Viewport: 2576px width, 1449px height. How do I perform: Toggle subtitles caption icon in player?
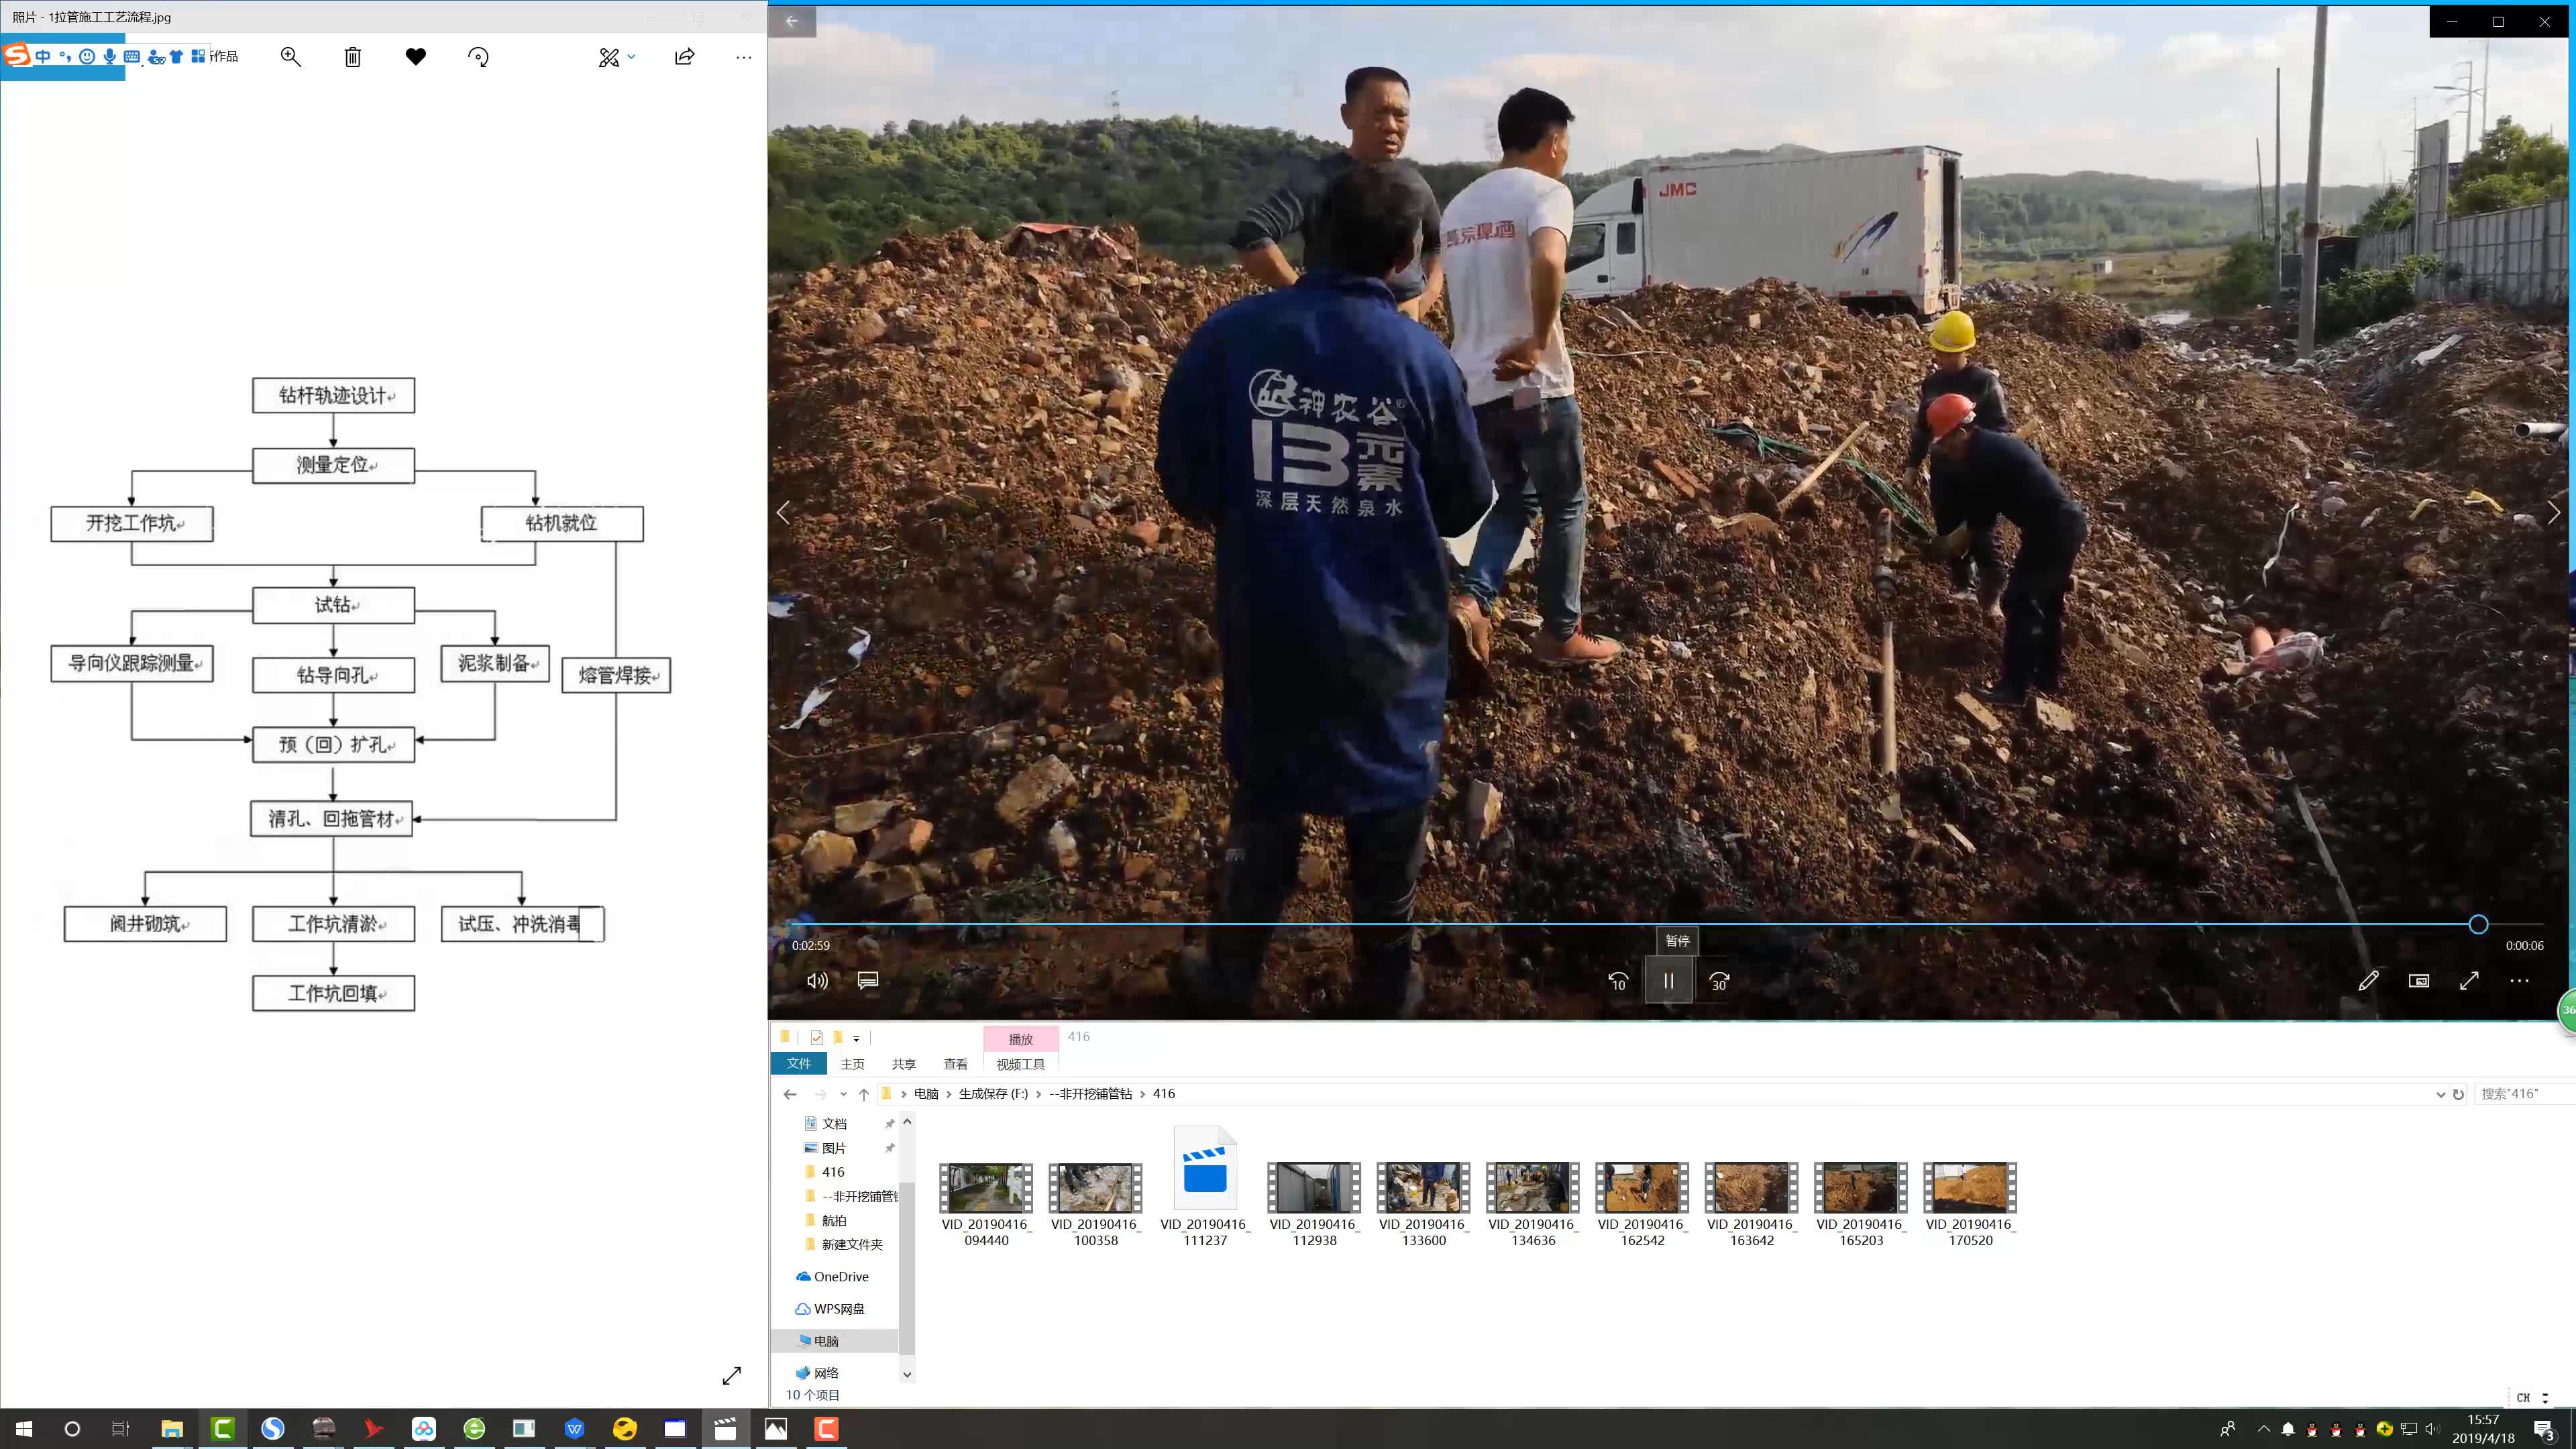tap(867, 981)
